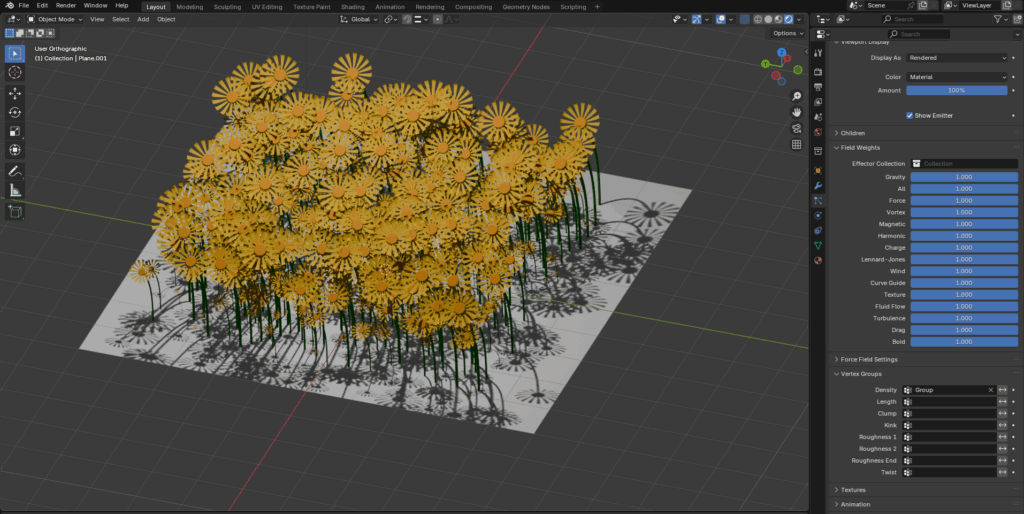
Task: Adjust the Turbulence weight slider
Action: (x=964, y=318)
